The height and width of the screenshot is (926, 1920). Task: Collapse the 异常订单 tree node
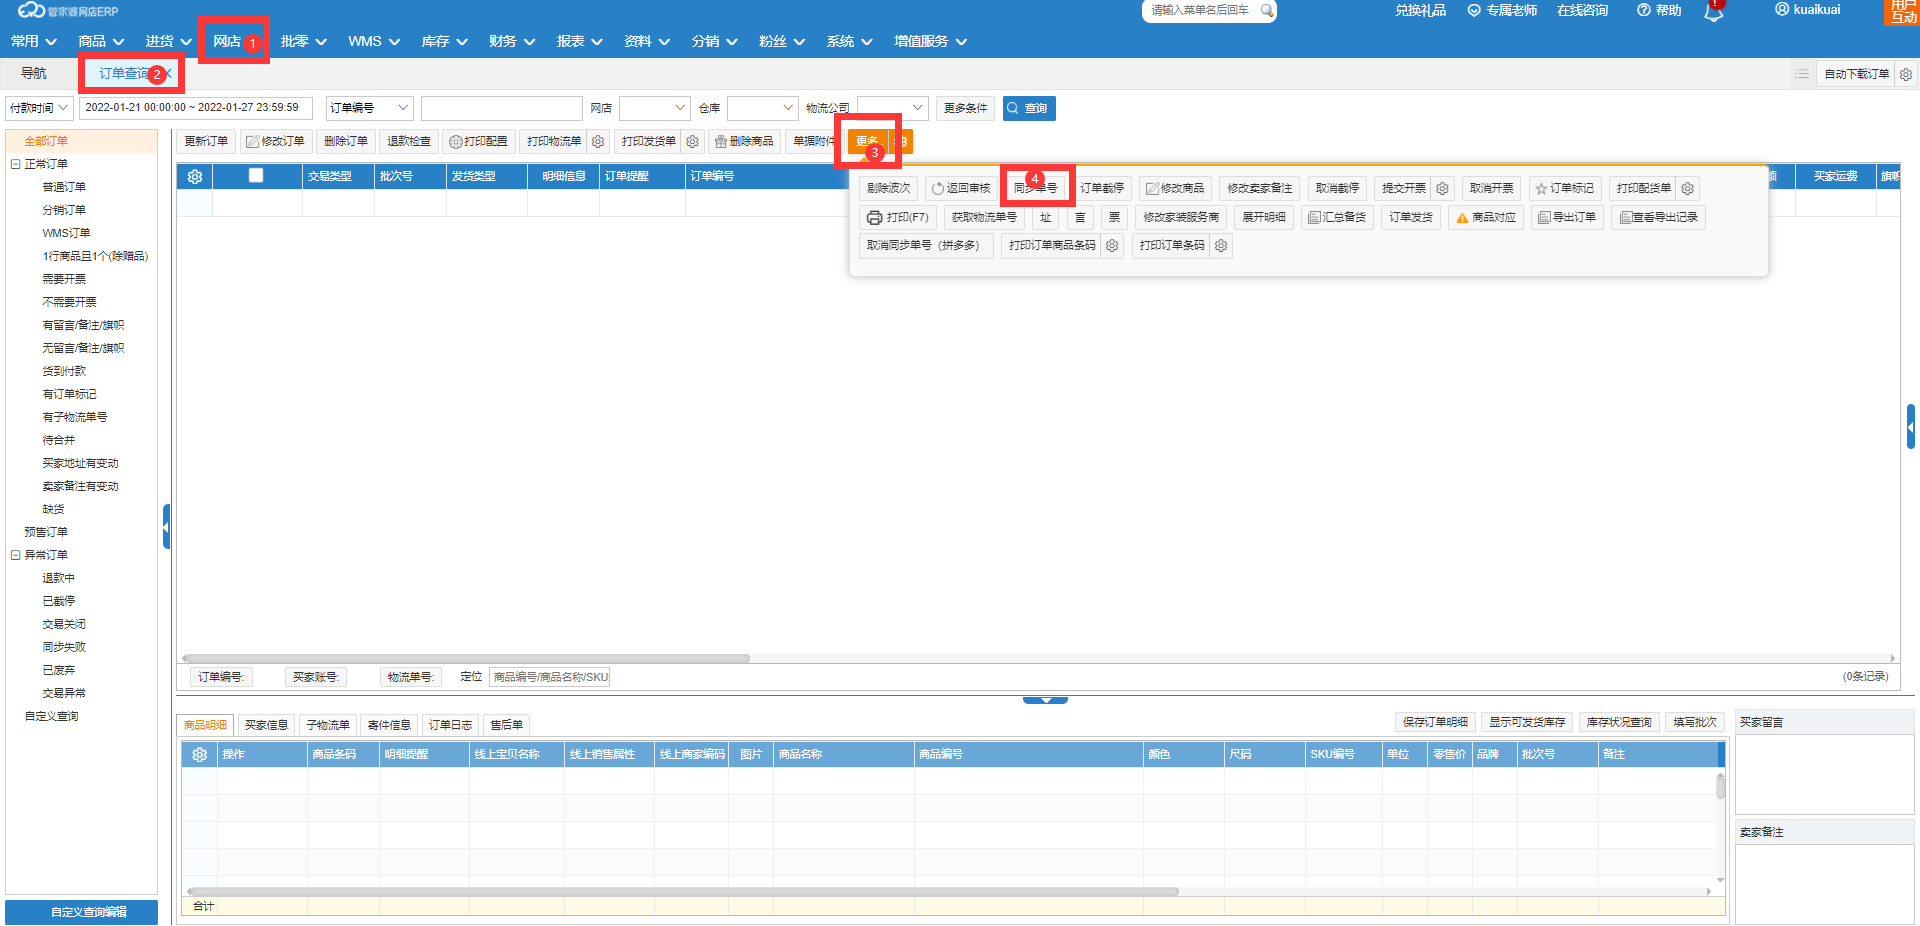(x=16, y=555)
